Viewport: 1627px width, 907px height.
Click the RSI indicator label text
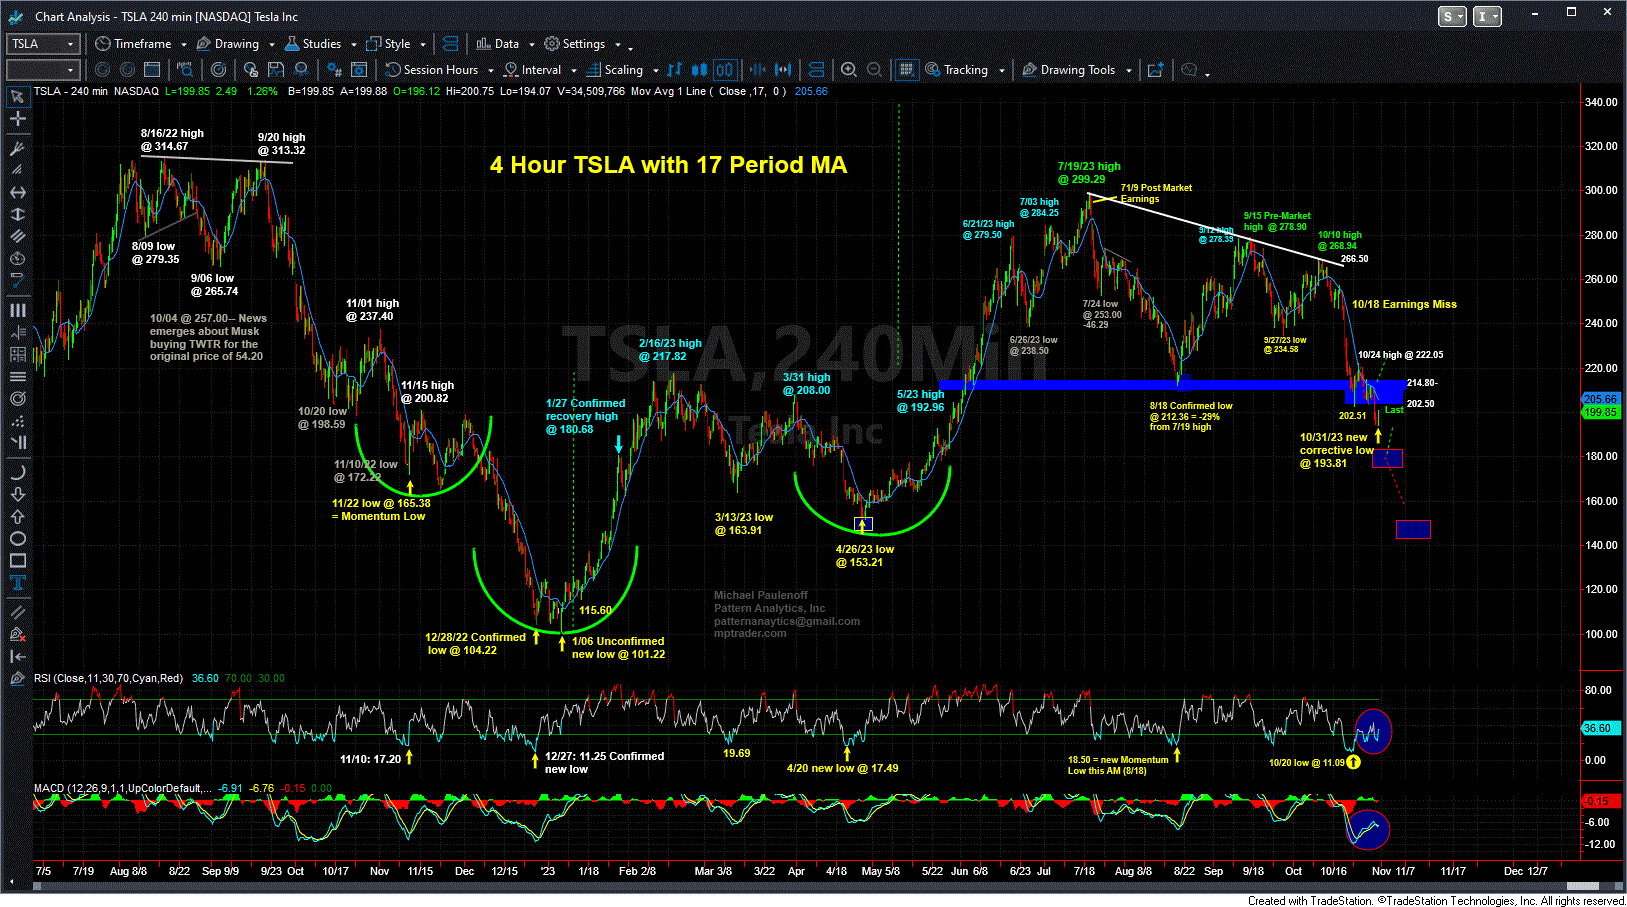point(109,678)
